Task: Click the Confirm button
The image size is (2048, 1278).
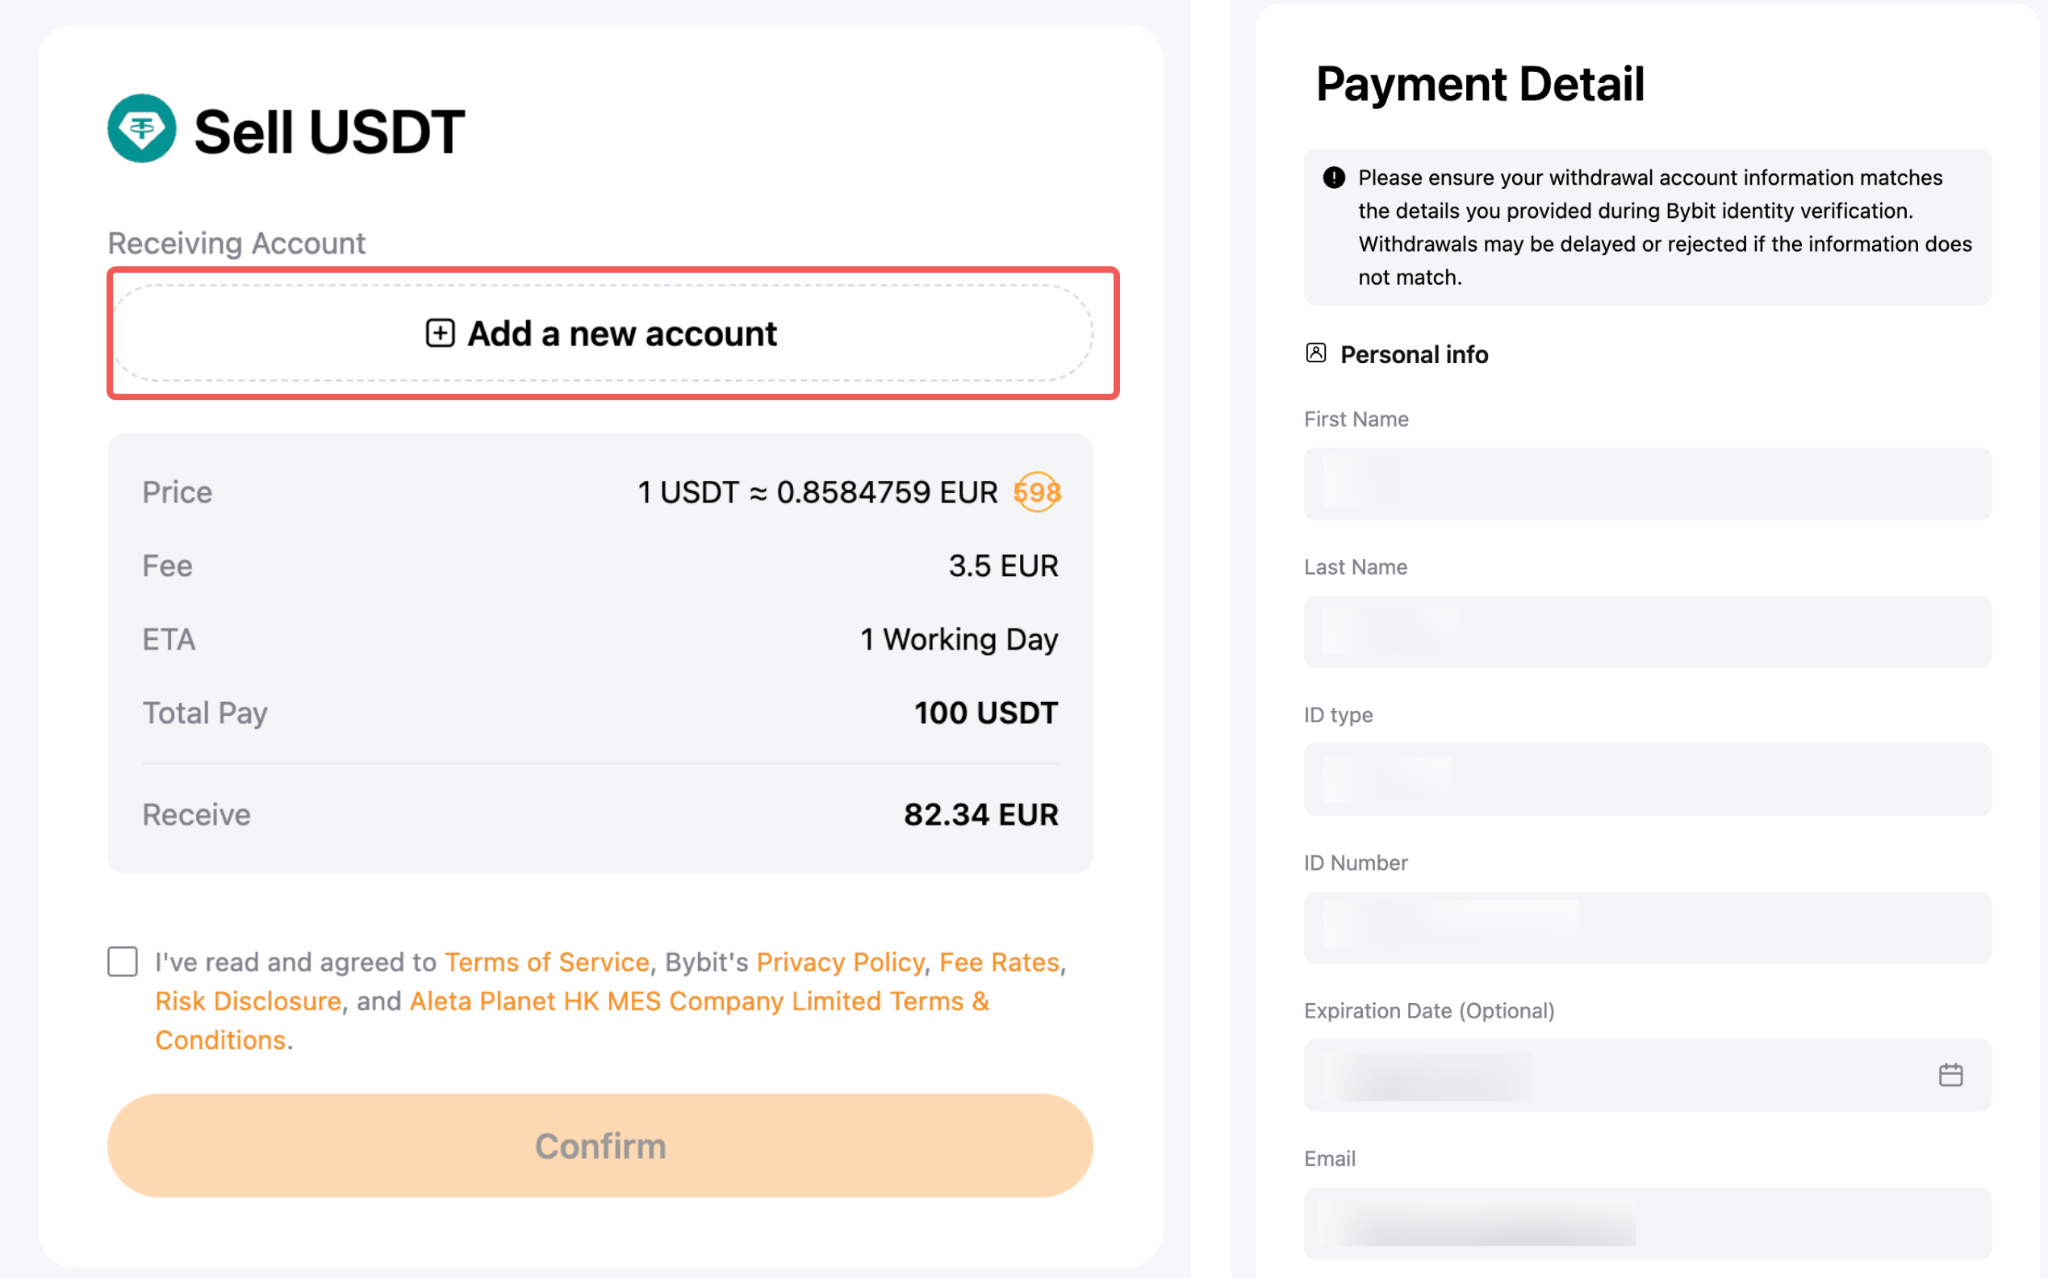Action: (x=600, y=1146)
